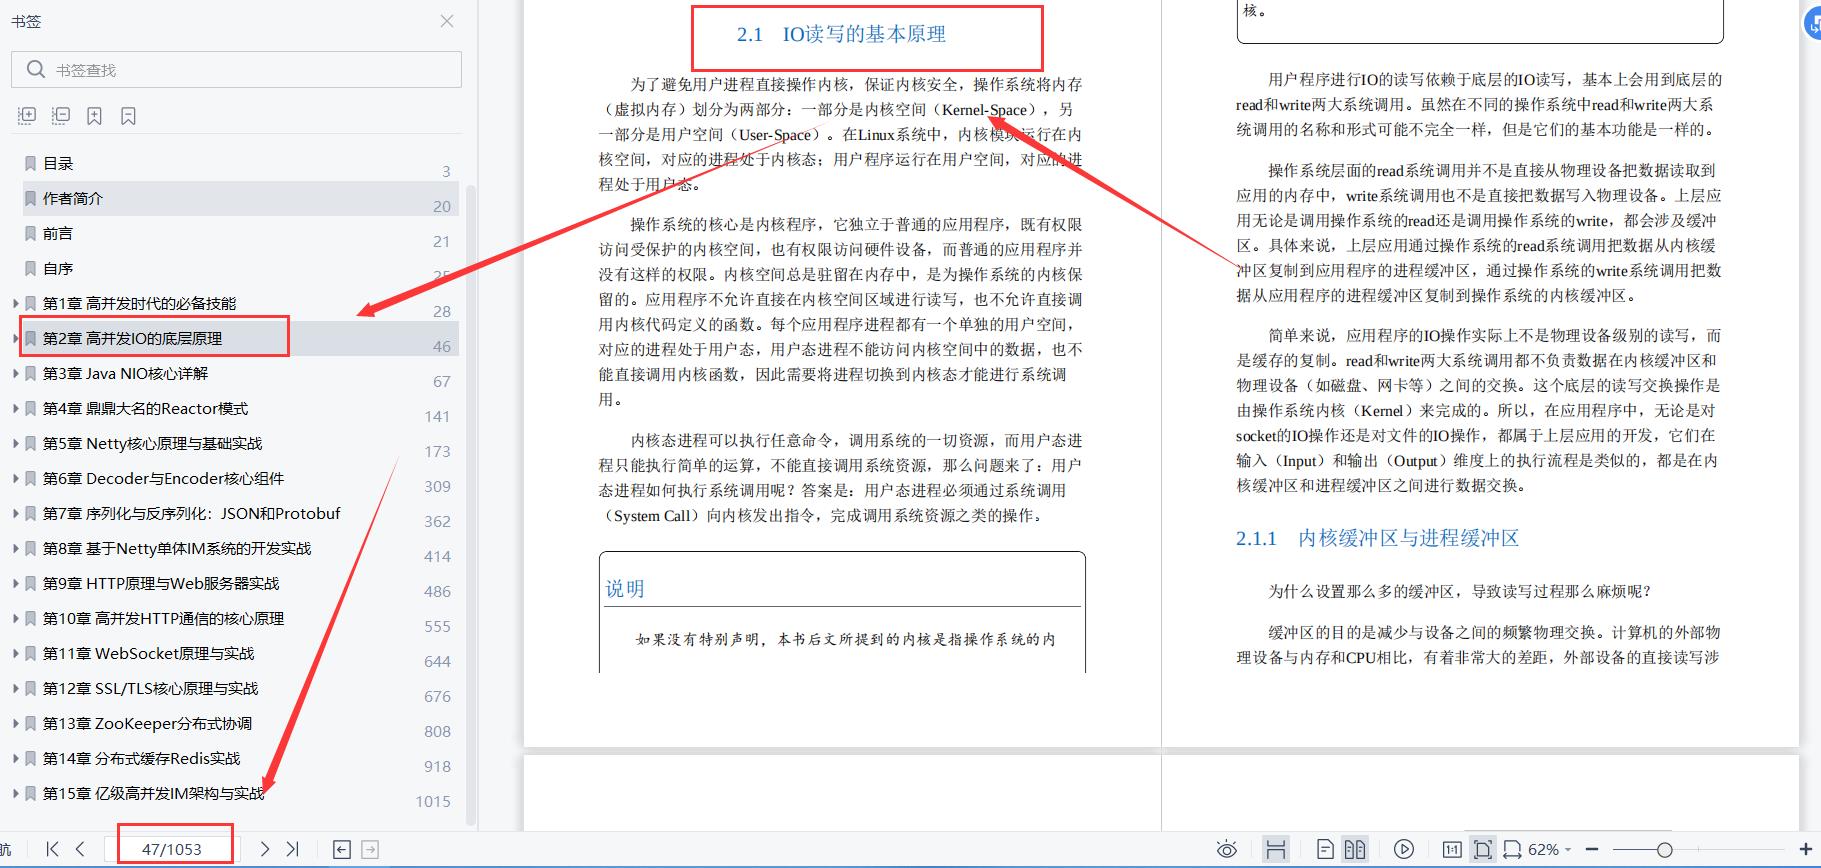Select bookmark 第2章 高并发IO的底层原理
The width and height of the screenshot is (1821, 868).
[132, 338]
